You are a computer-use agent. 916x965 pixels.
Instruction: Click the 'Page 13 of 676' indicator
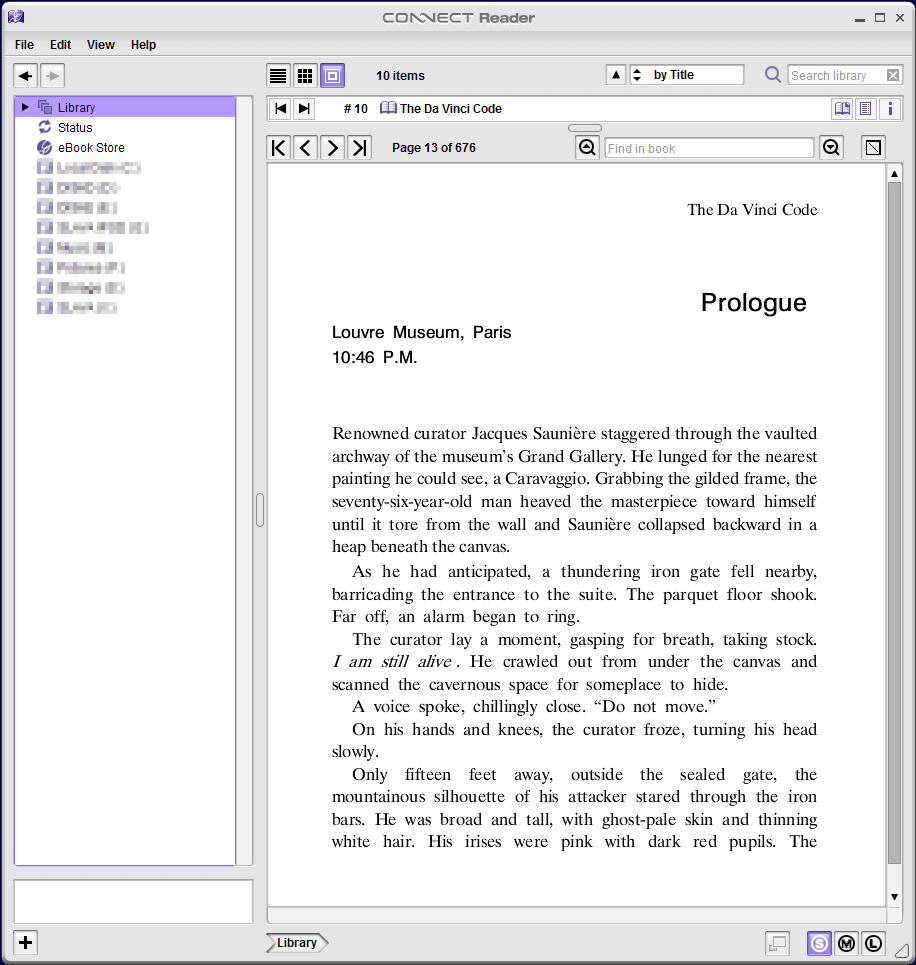434,148
